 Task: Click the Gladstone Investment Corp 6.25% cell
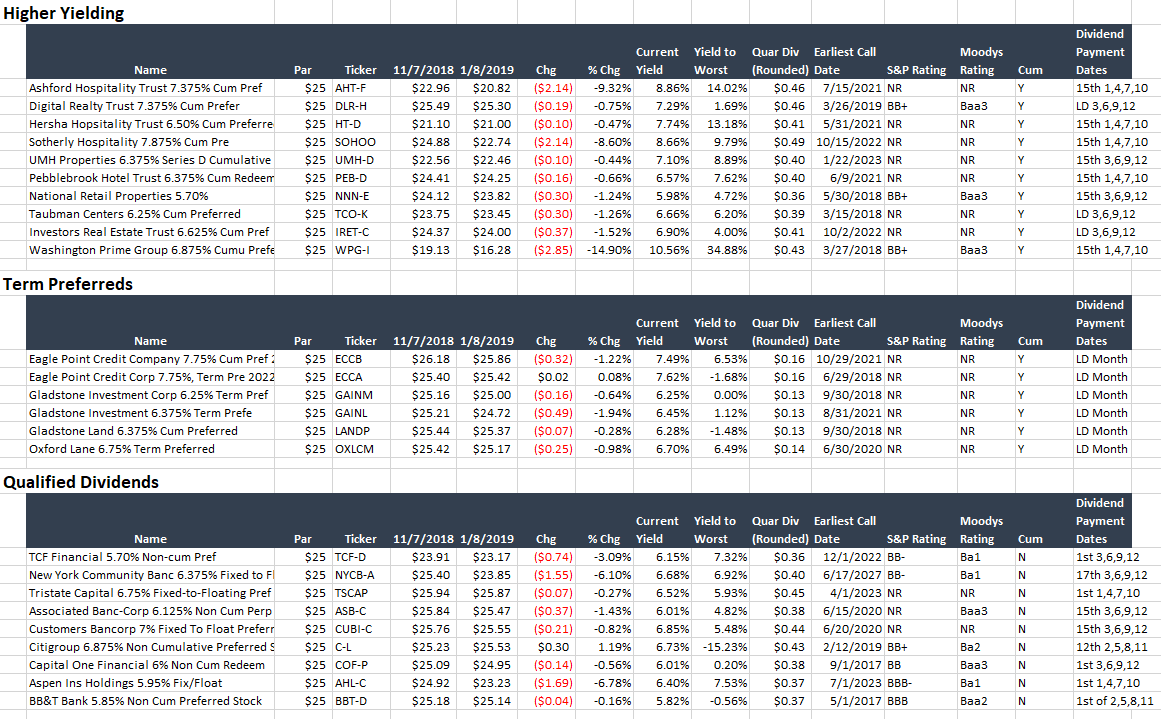pyautogui.click(x=150, y=395)
